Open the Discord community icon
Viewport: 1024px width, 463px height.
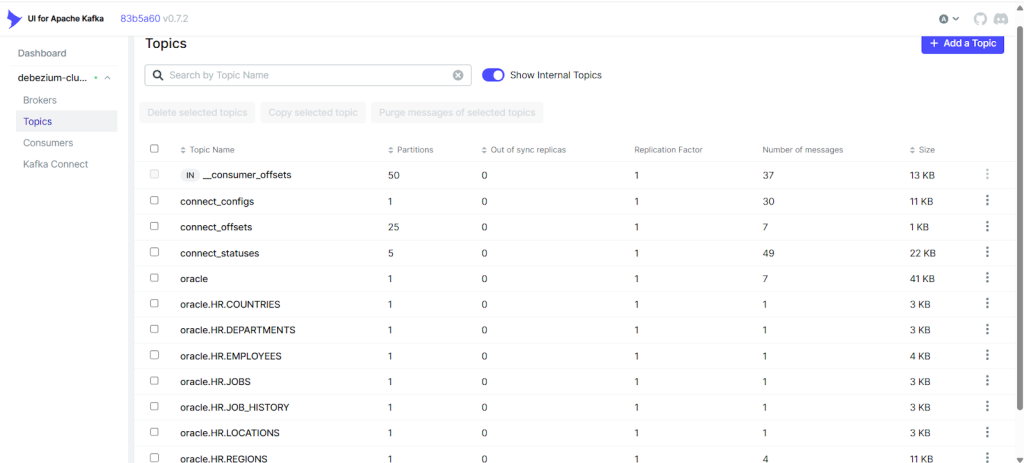[x=1001, y=19]
